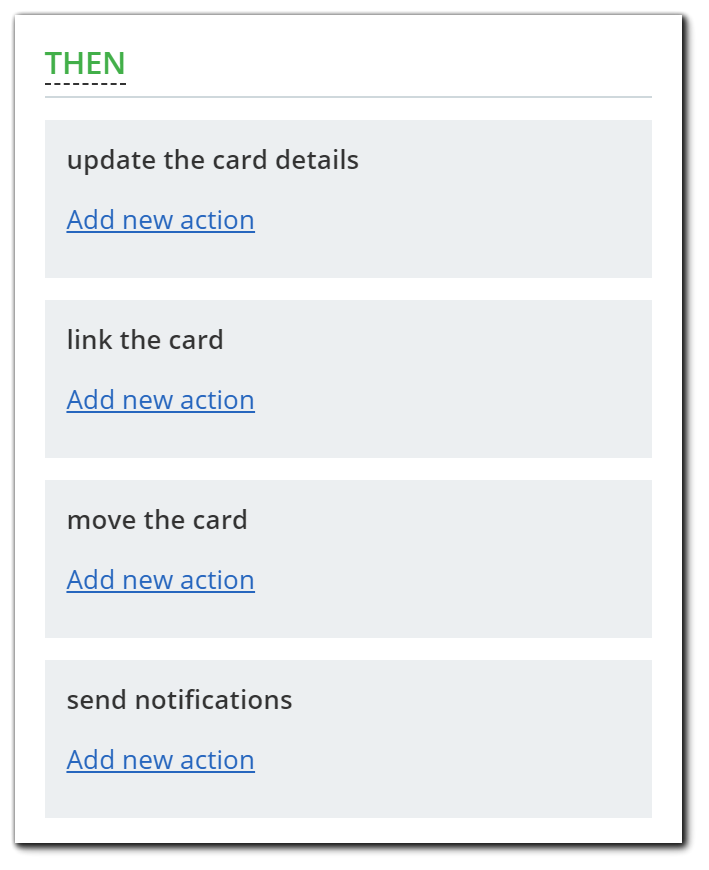Add new action under send notifications
The height and width of the screenshot is (870, 709).
[x=160, y=760]
